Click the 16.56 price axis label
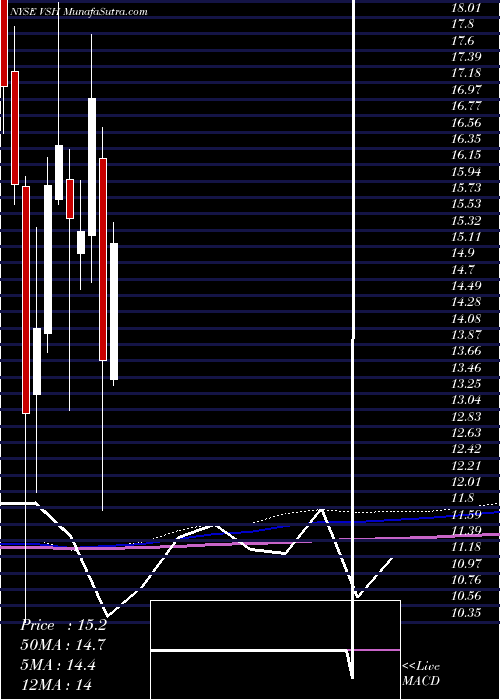The height and width of the screenshot is (700, 500). 465,122
